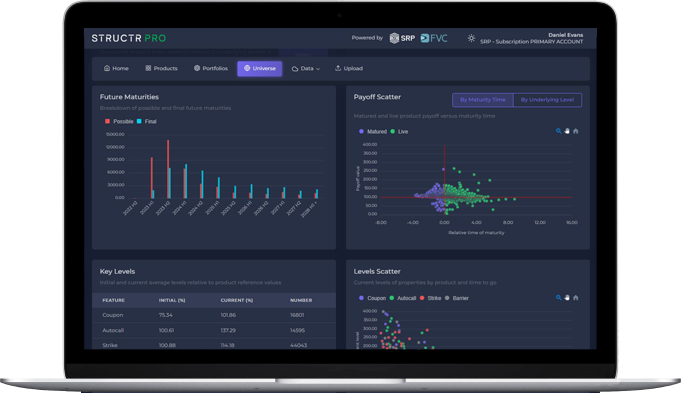Image resolution: width=681 pixels, height=393 pixels.
Task: Click the Home icon in navigation
Action: coord(107,68)
